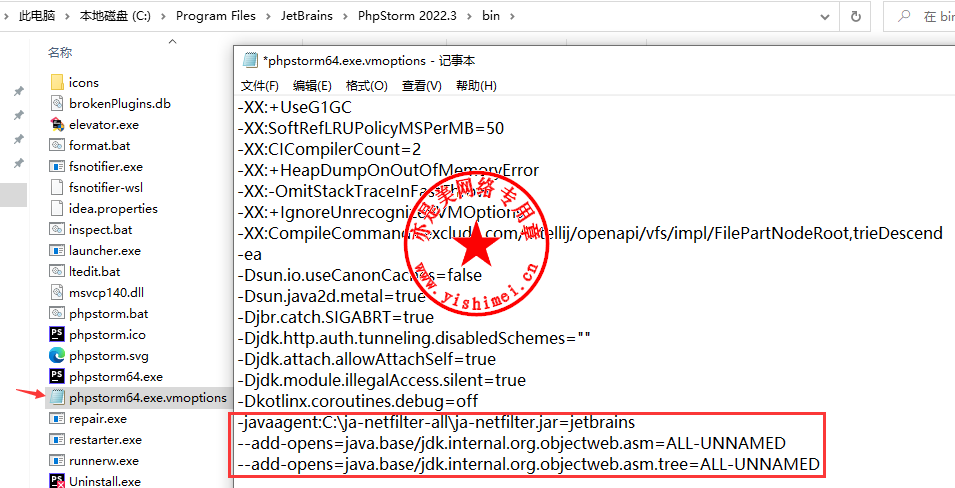Click the phpstorm64.exe PS icon
The height and width of the screenshot is (488, 955).
(57, 377)
